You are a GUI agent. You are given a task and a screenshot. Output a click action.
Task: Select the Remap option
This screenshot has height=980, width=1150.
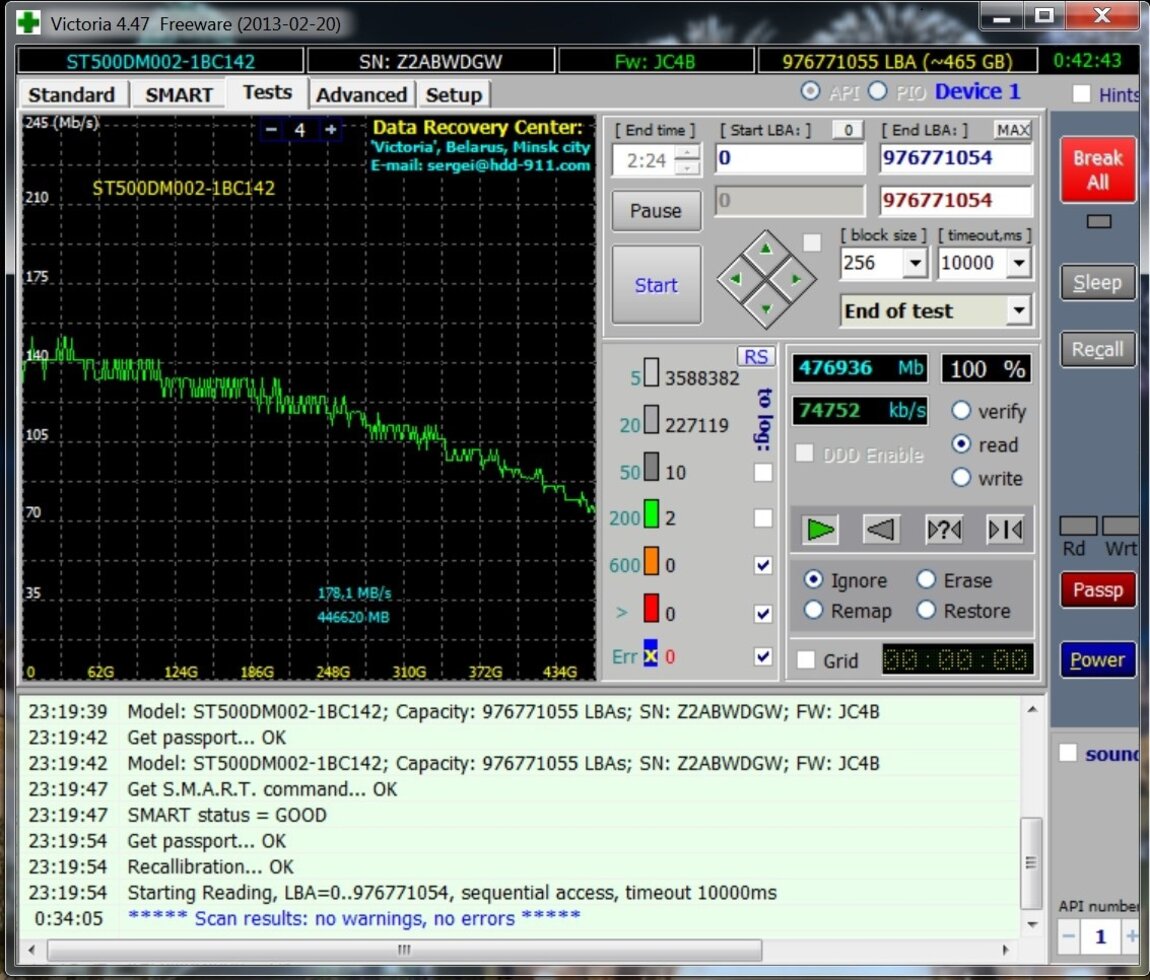814,610
